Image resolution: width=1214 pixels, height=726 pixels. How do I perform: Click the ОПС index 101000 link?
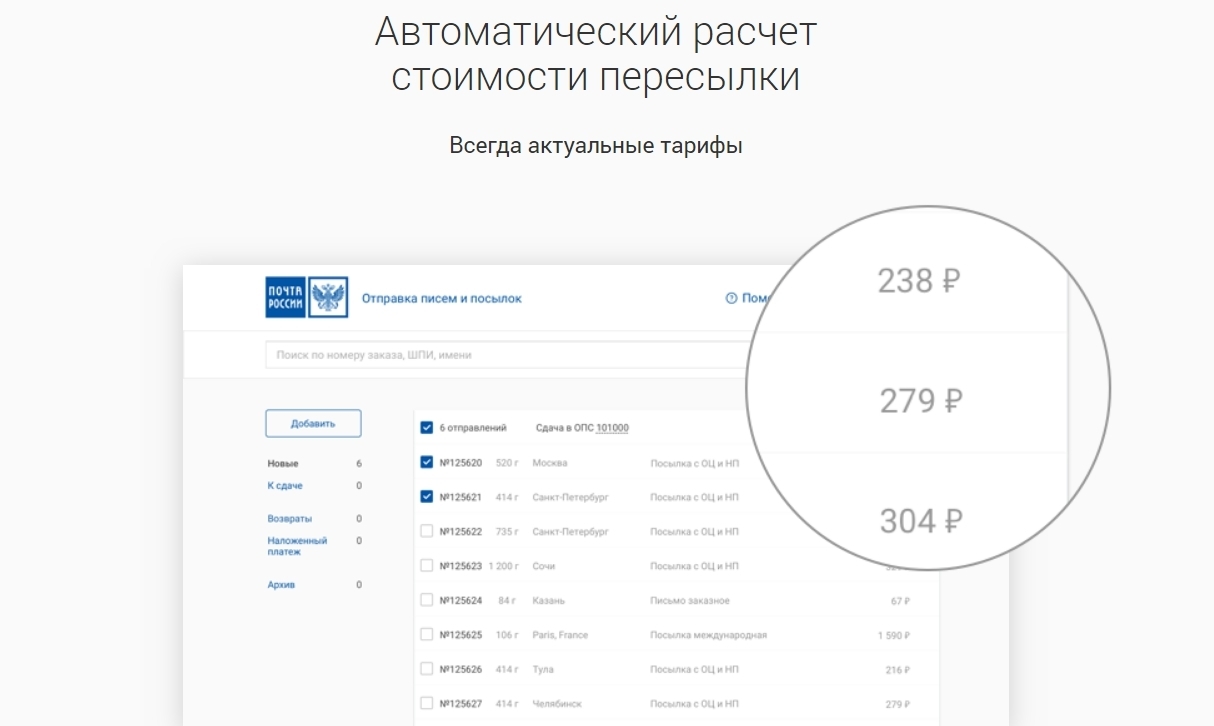coord(612,428)
